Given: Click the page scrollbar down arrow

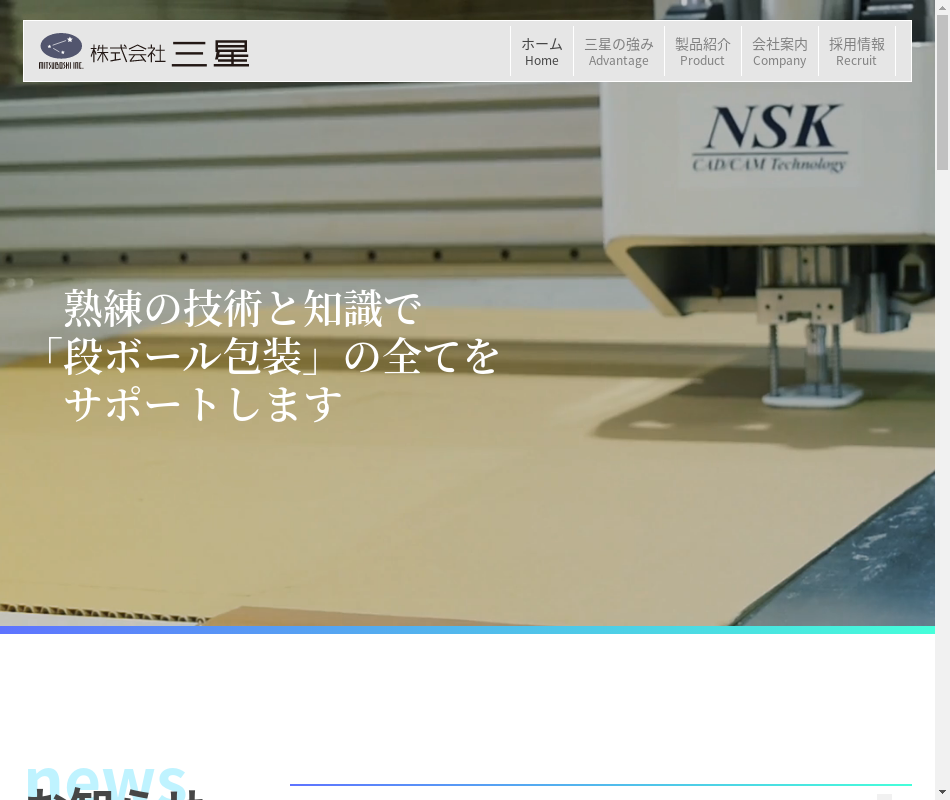Looking at the screenshot, I should coord(942,792).
